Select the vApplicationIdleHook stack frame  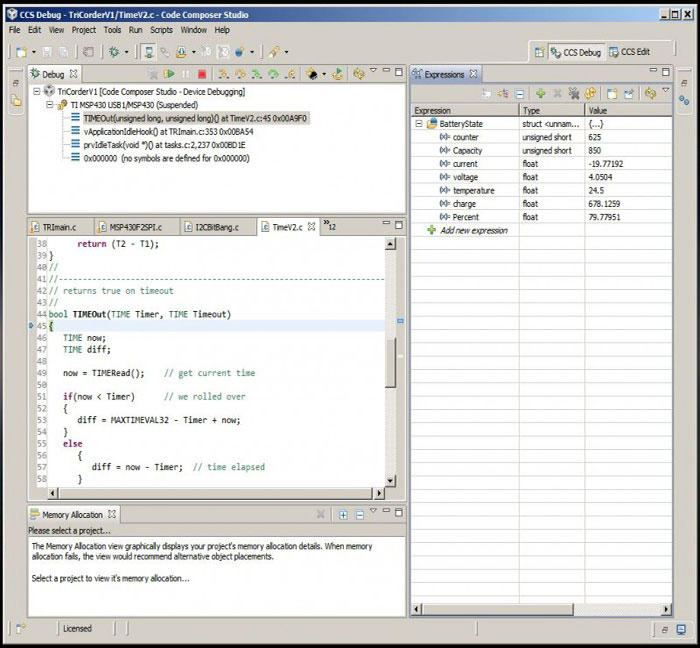coord(168,131)
